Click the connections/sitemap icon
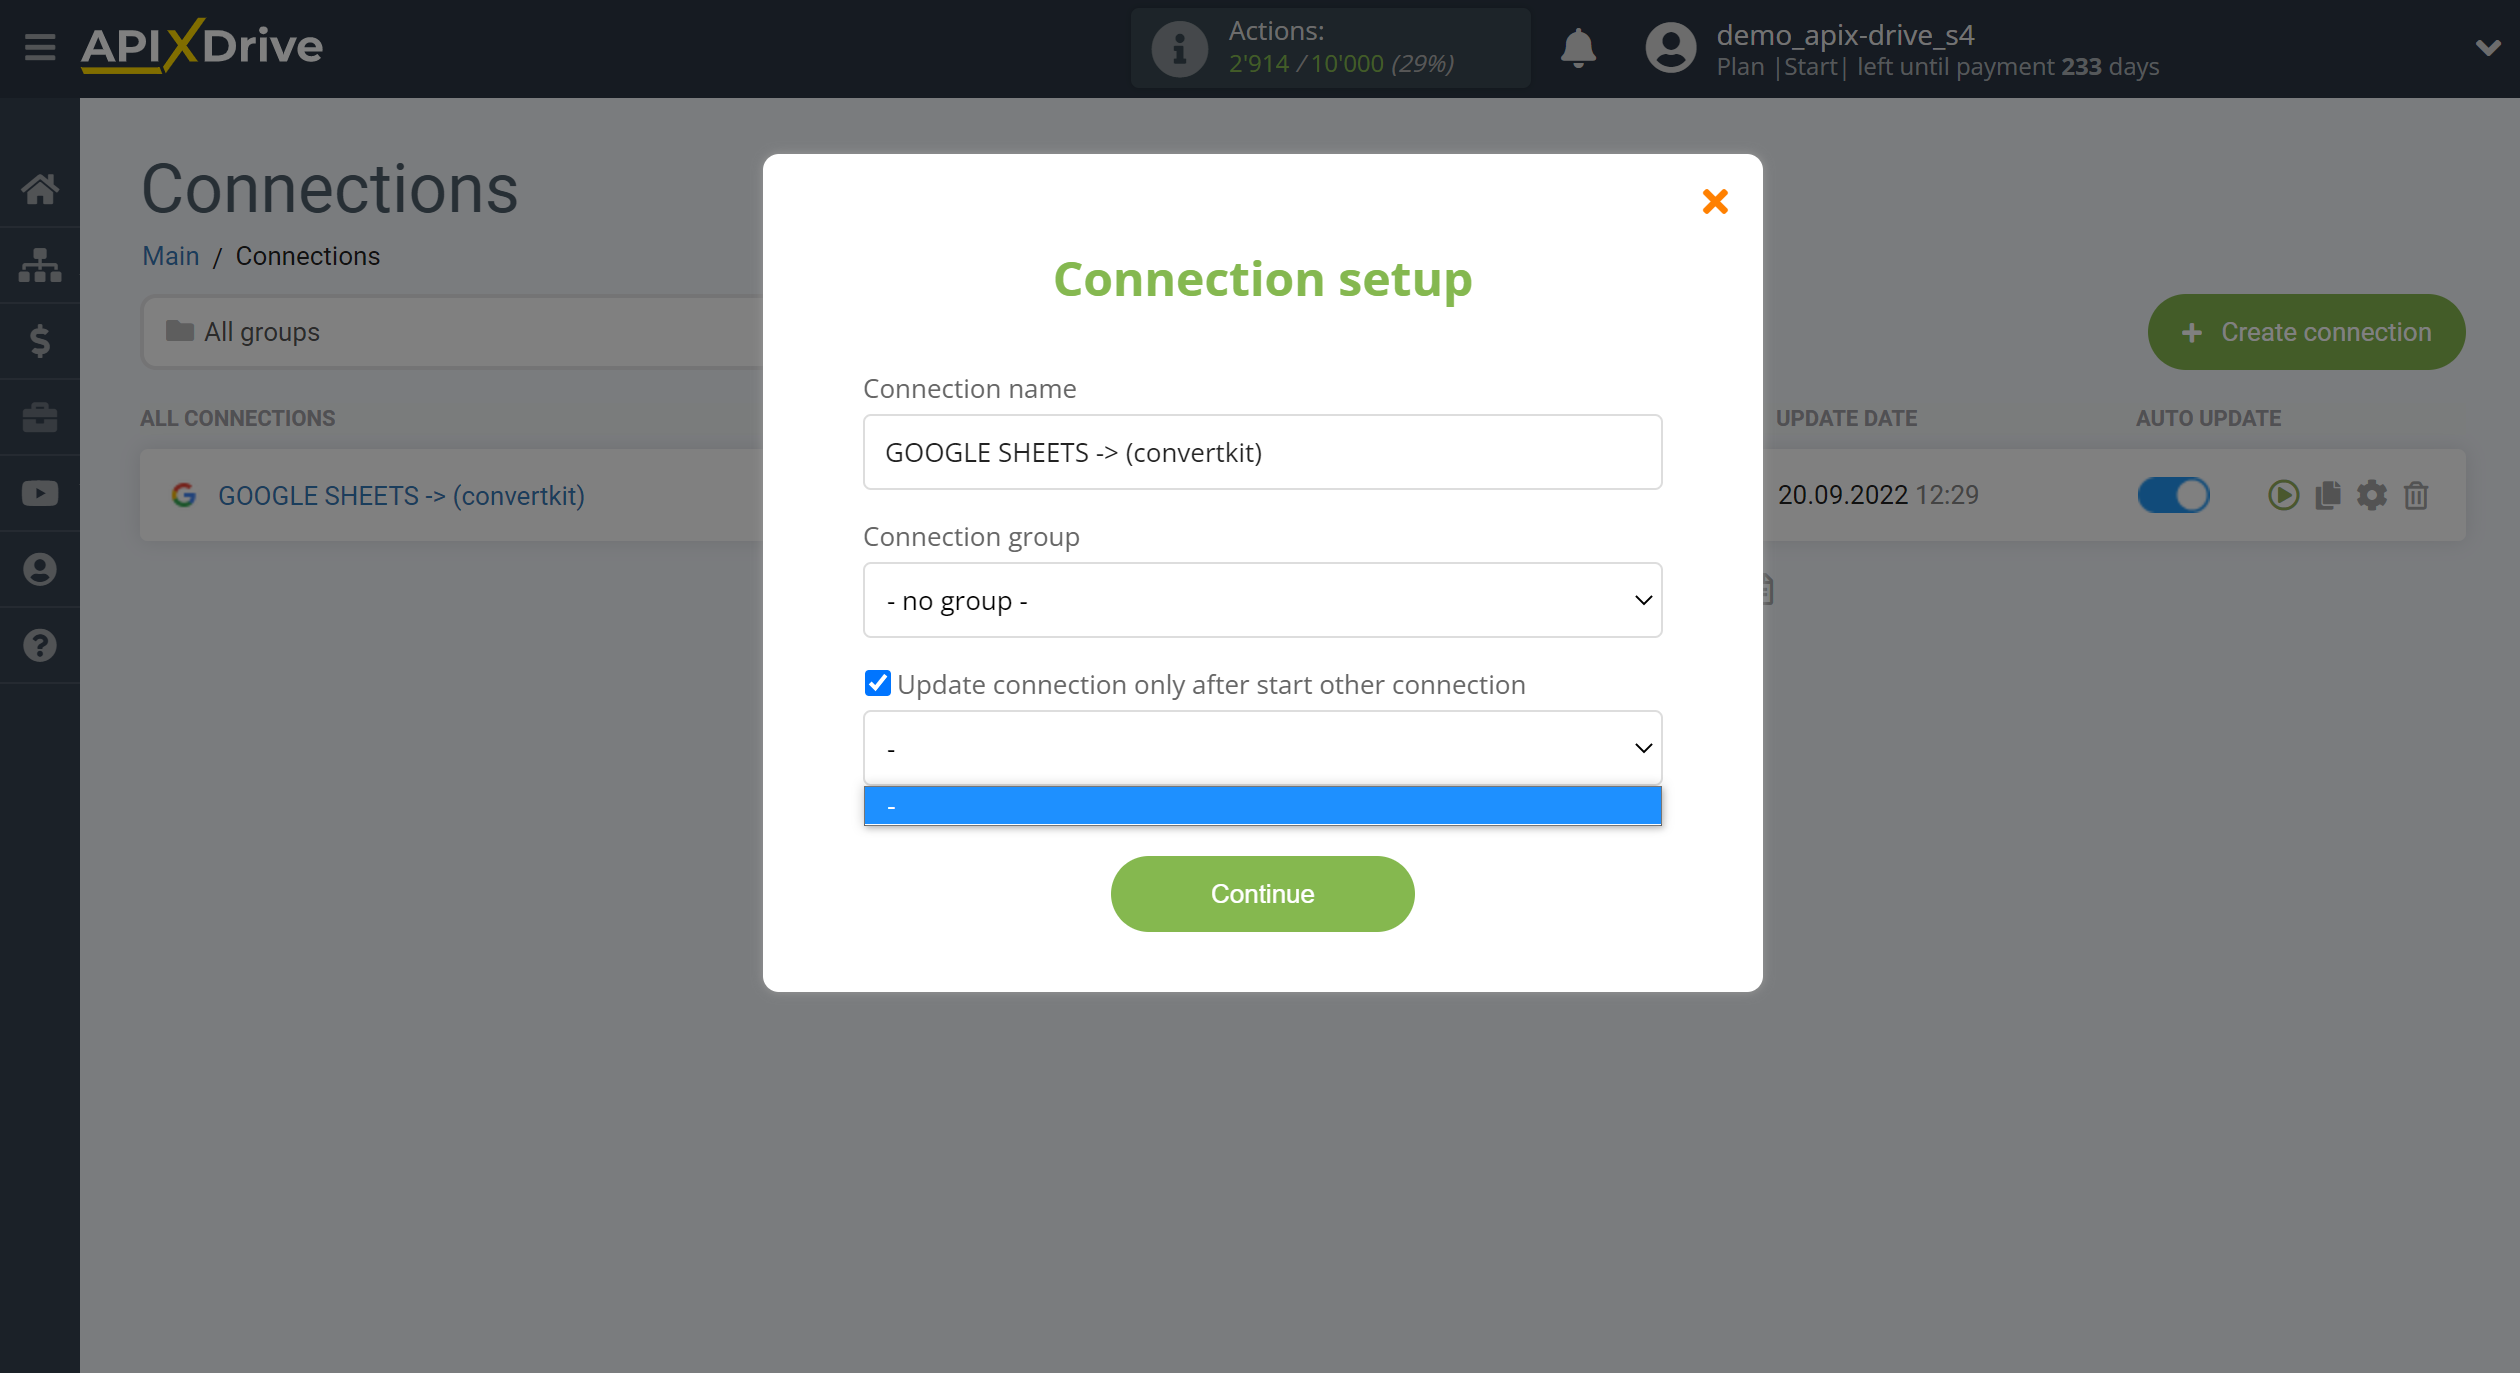Viewport: 2520px width, 1373px height. (41, 265)
